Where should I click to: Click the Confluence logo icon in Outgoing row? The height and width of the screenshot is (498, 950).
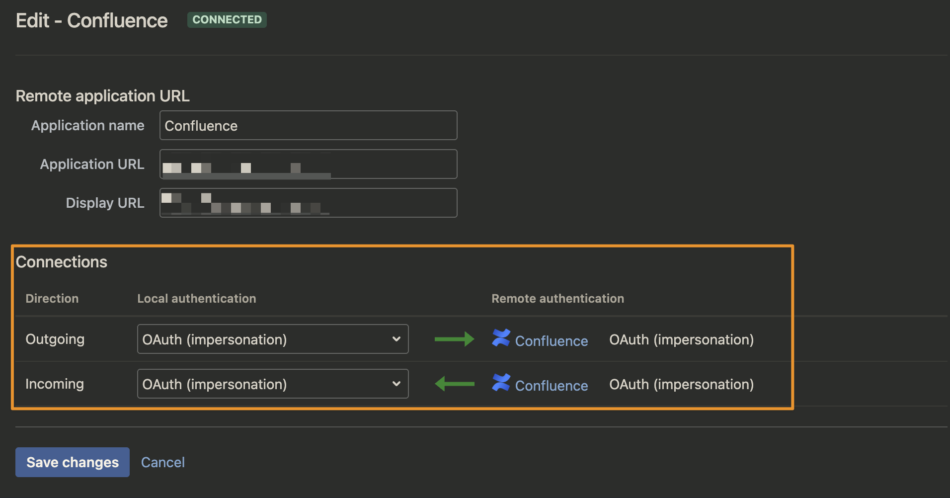pyautogui.click(x=500, y=338)
